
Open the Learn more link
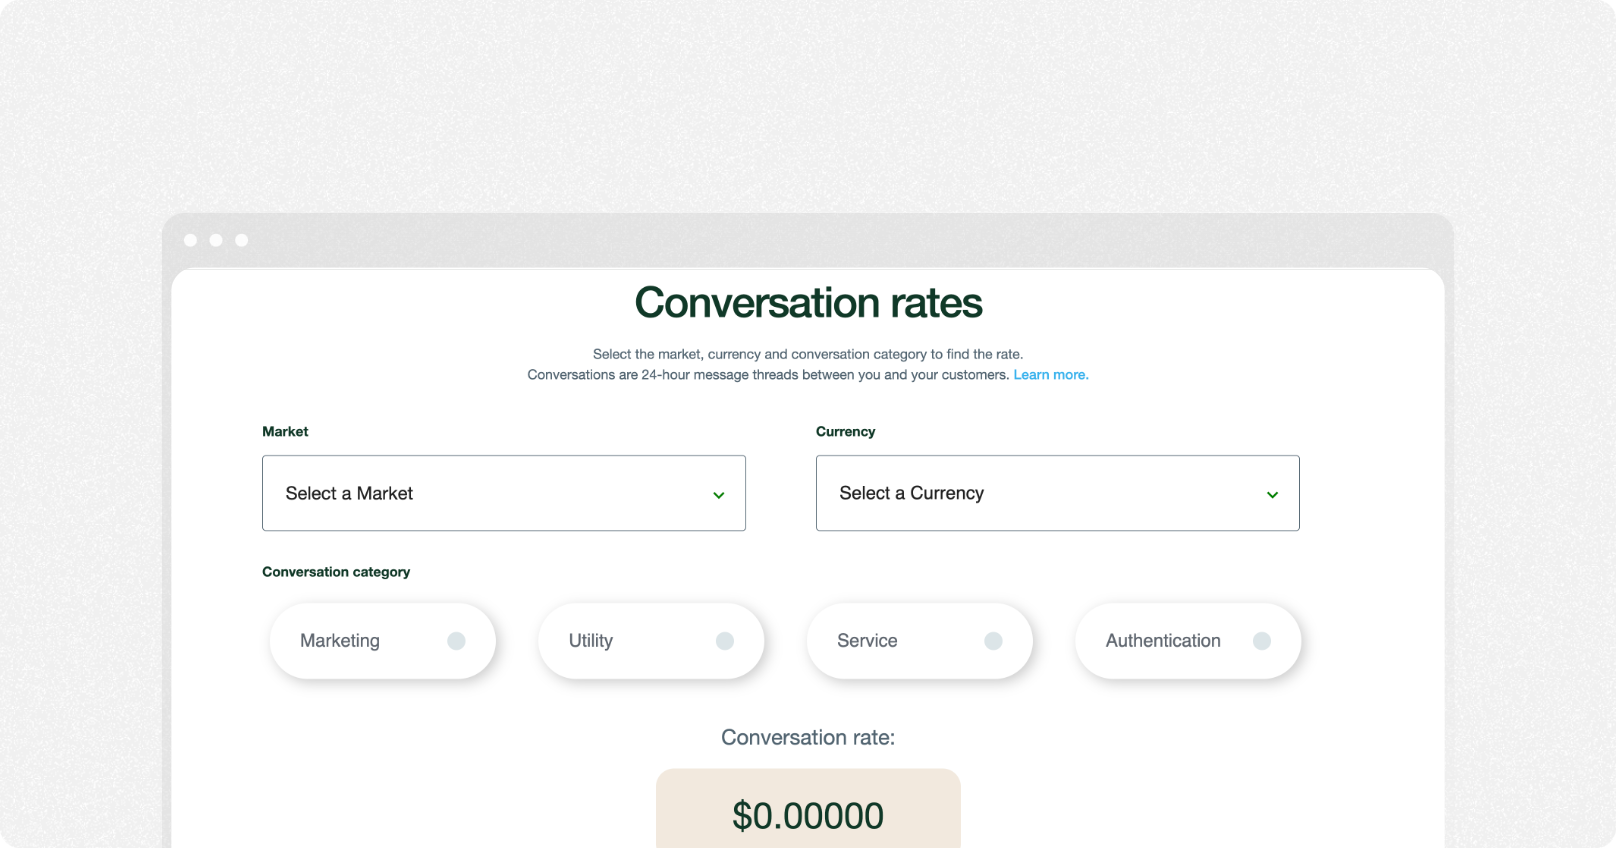pyautogui.click(x=1050, y=375)
